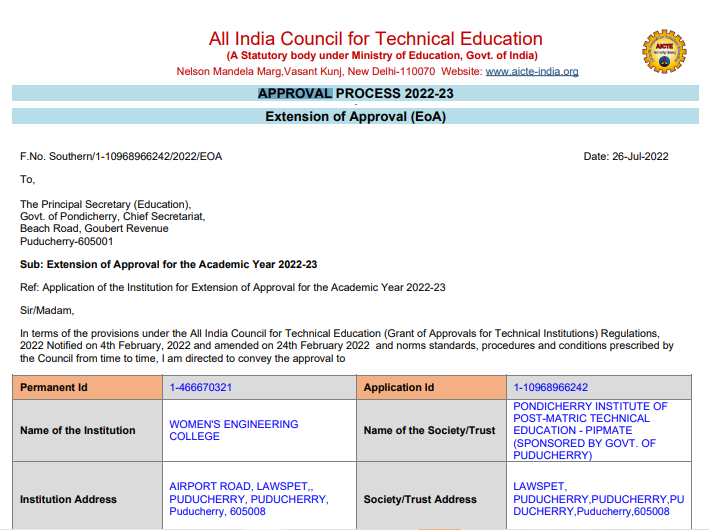Select the 'Puducherry-605001' line
Image resolution: width=709 pixels, height=530 pixels.
(x=66, y=241)
